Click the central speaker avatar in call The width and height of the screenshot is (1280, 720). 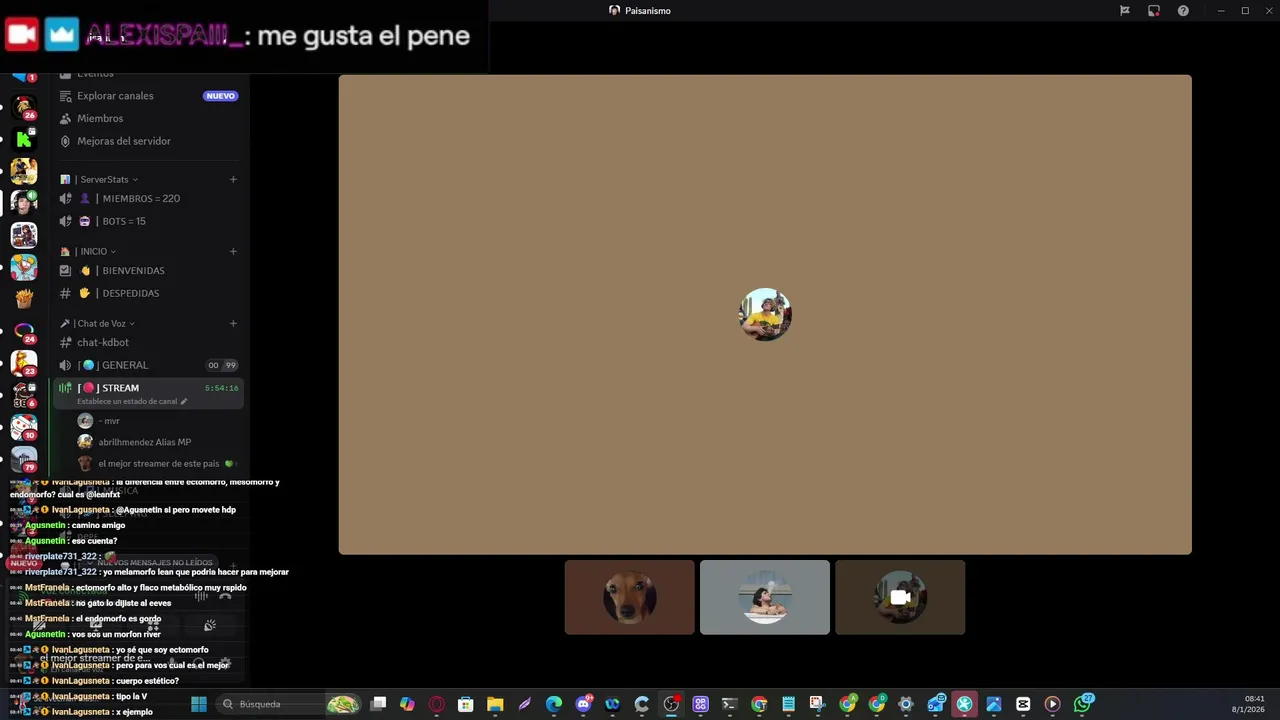765,315
